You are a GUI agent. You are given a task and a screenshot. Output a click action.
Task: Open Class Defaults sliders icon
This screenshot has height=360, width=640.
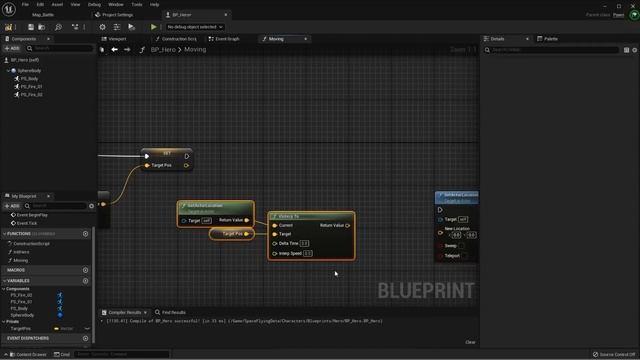point(117,27)
